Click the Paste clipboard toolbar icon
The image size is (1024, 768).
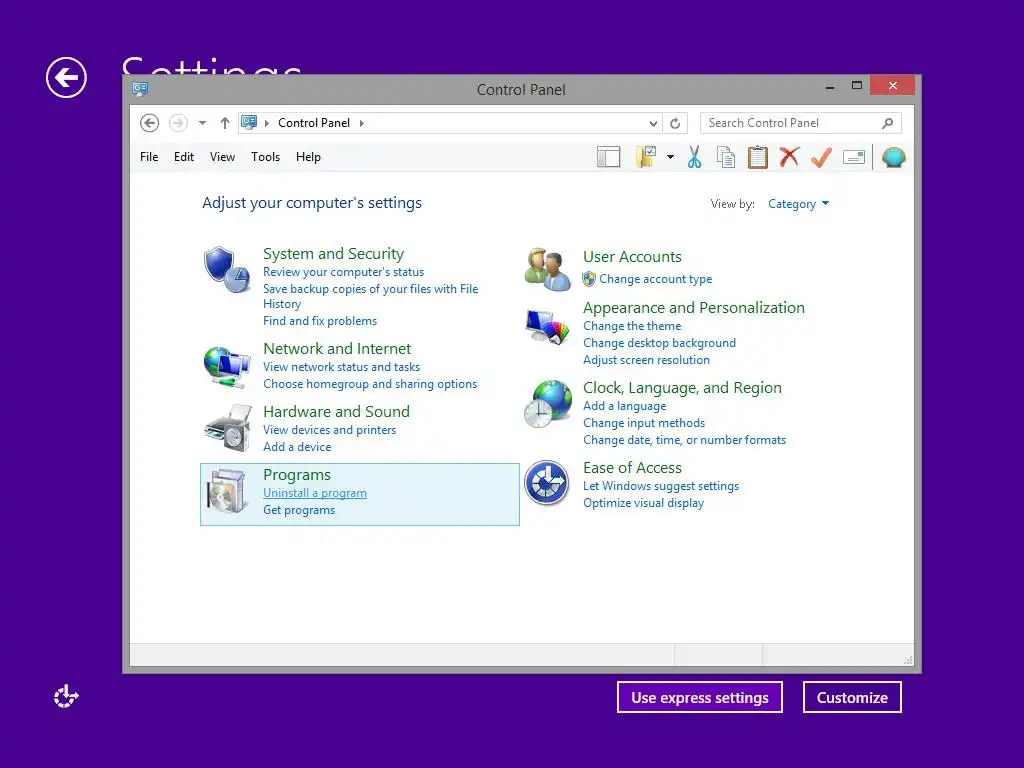(x=758, y=157)
